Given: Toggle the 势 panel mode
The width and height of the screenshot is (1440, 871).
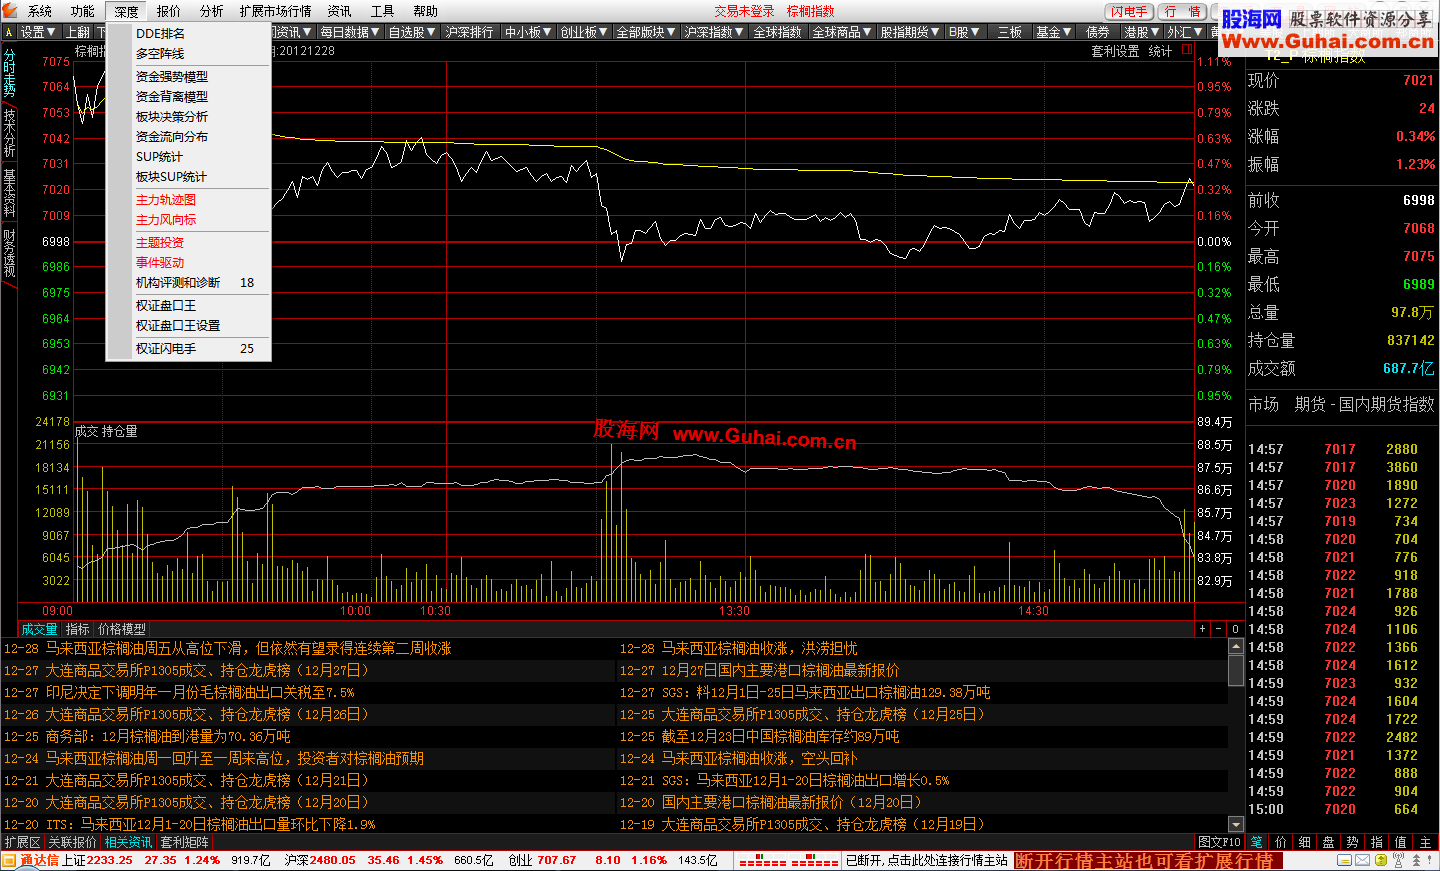Looking at the screenshot, I should tap(1353, 842).
